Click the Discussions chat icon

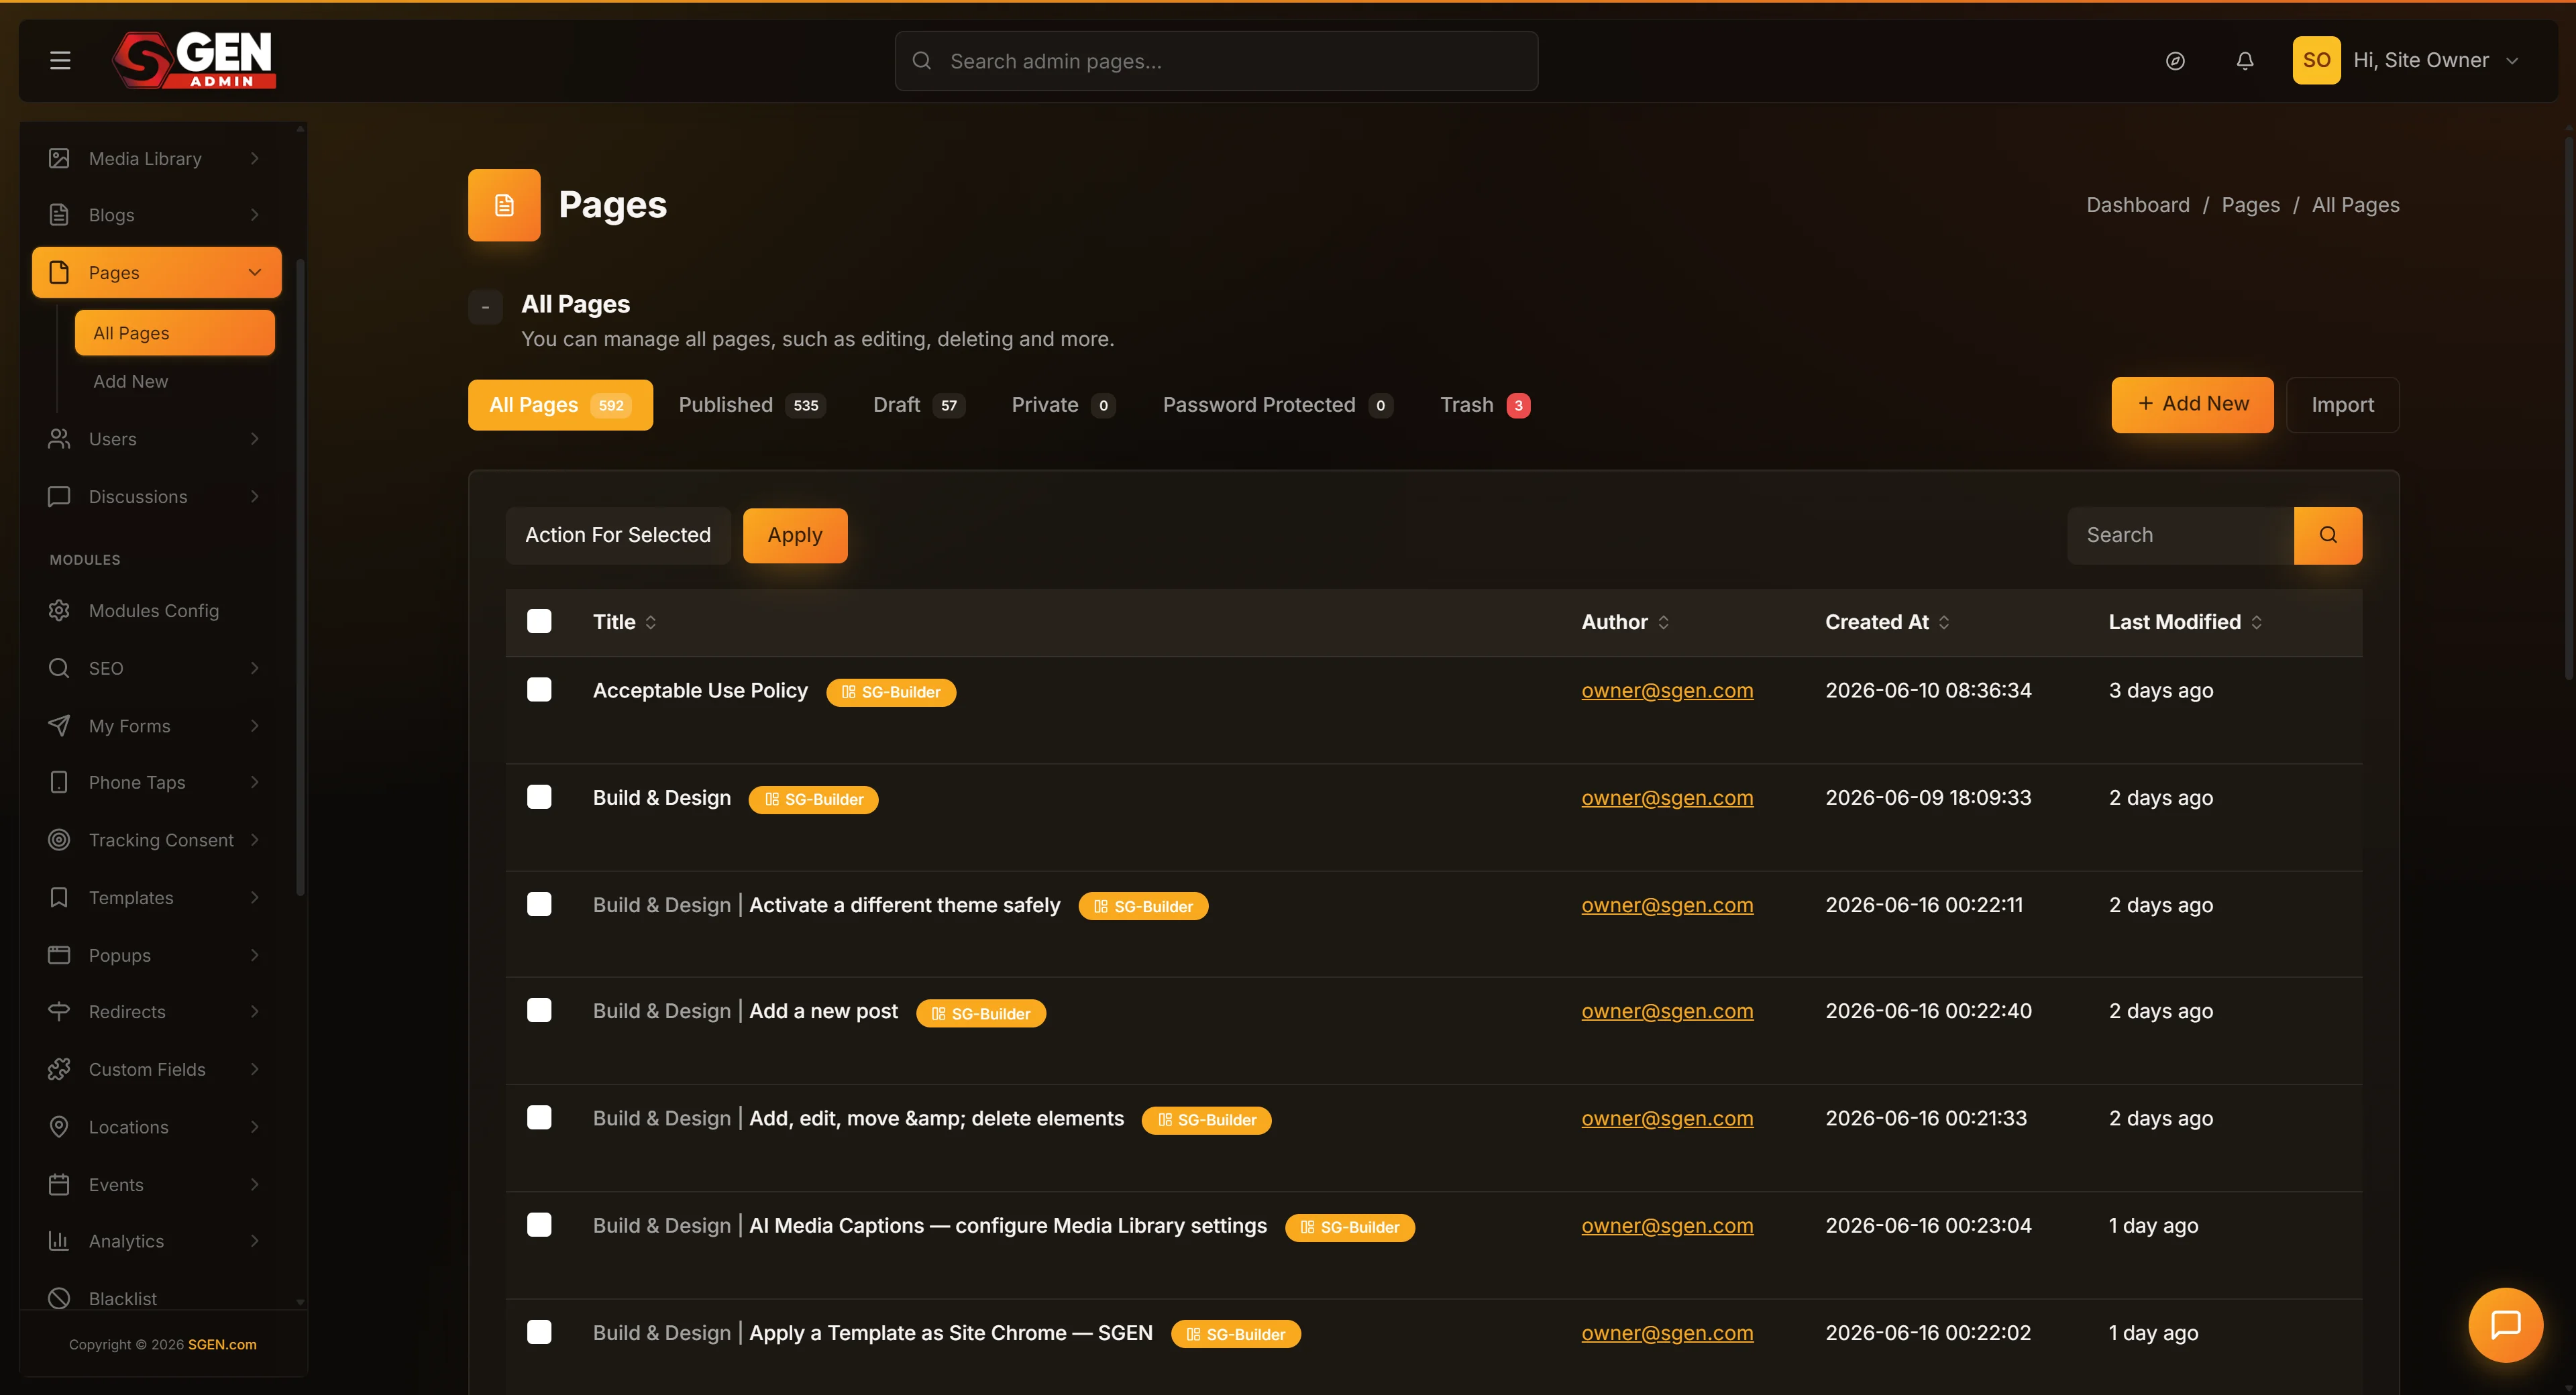click(59, 496)
